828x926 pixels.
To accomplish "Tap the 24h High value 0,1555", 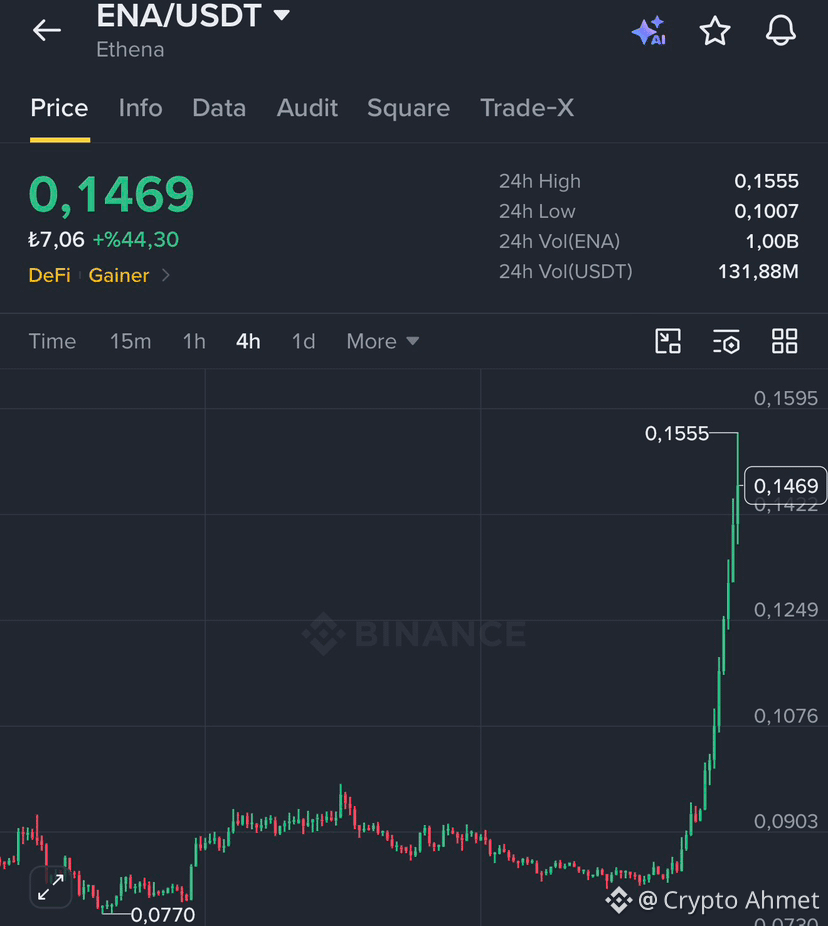I will [x=766, y=181].
